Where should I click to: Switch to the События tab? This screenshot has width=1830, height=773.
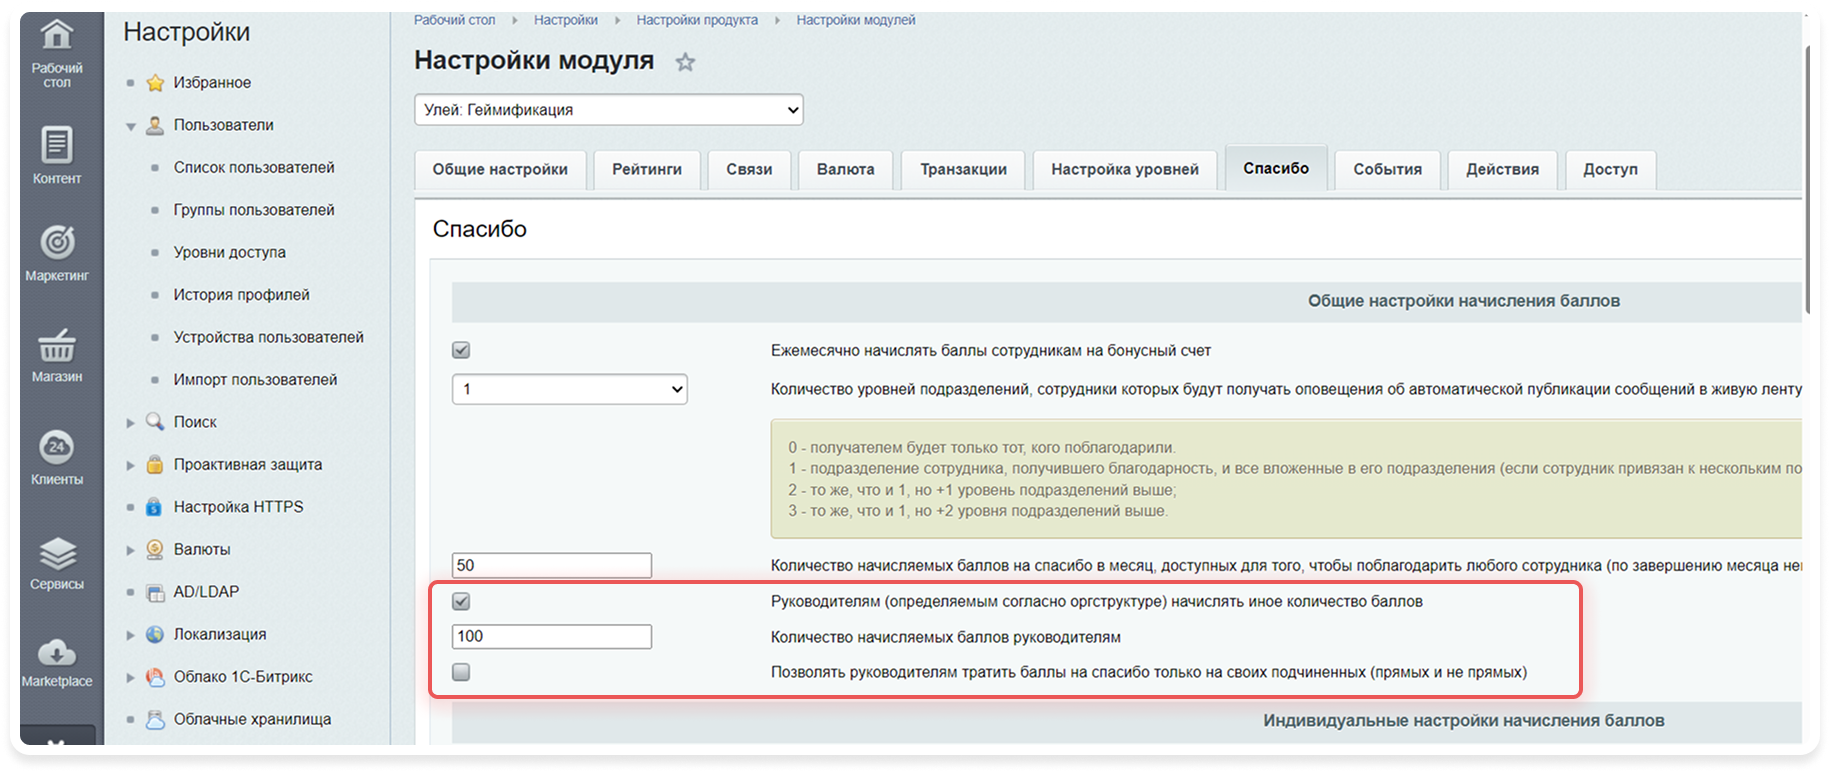pos(1387,170)
